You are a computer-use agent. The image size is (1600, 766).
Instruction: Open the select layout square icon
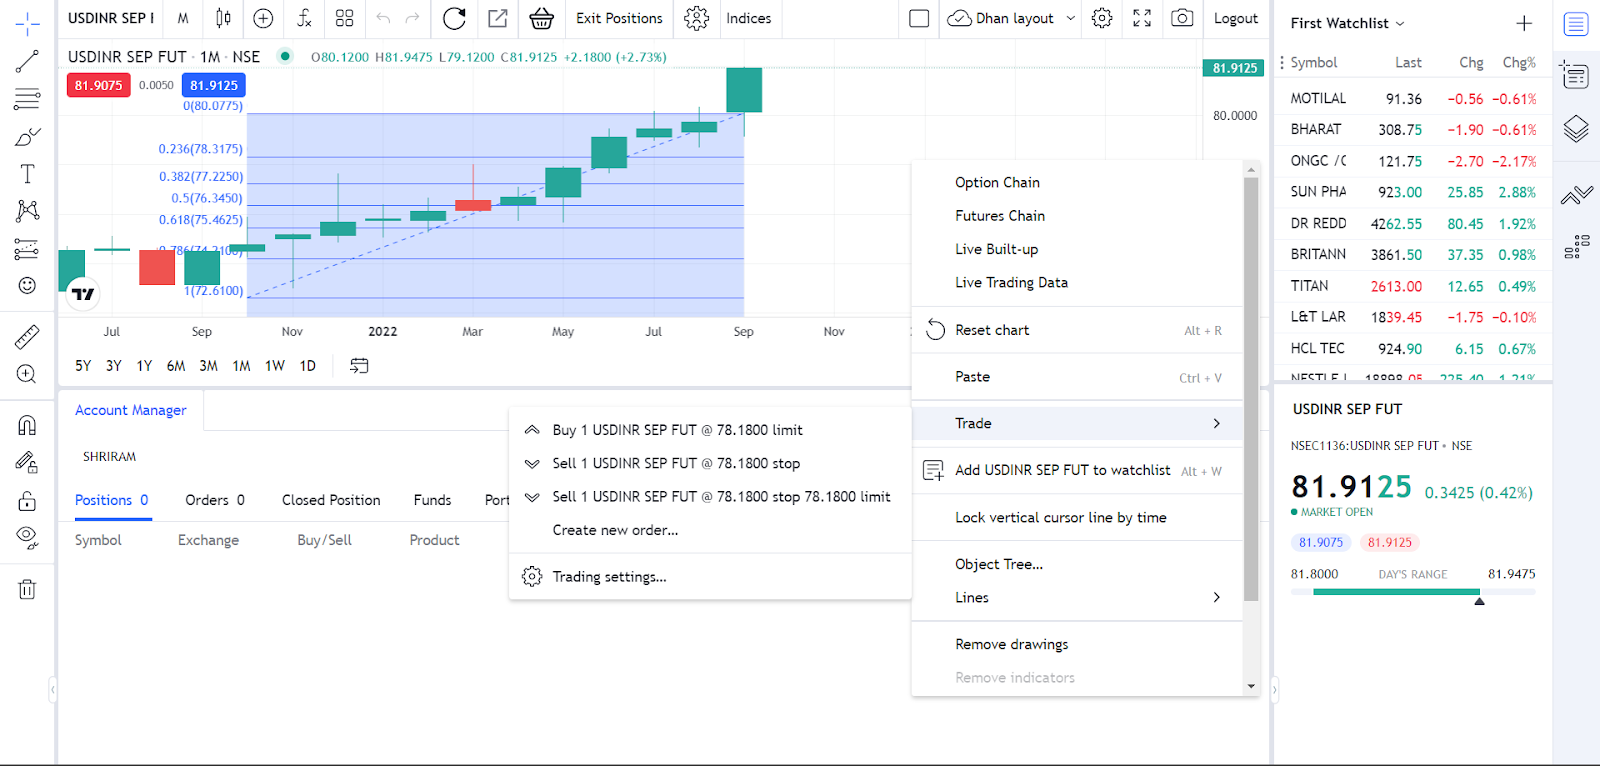click(x=919, y=18)
